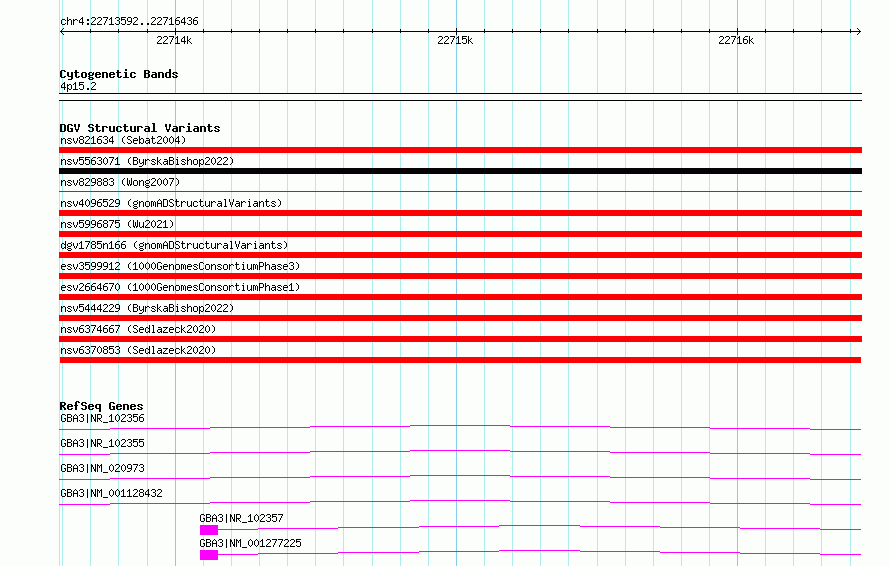Open variant nsv829883 (Wong2007) label
The image size is (890, 566).
coord(120,182)
